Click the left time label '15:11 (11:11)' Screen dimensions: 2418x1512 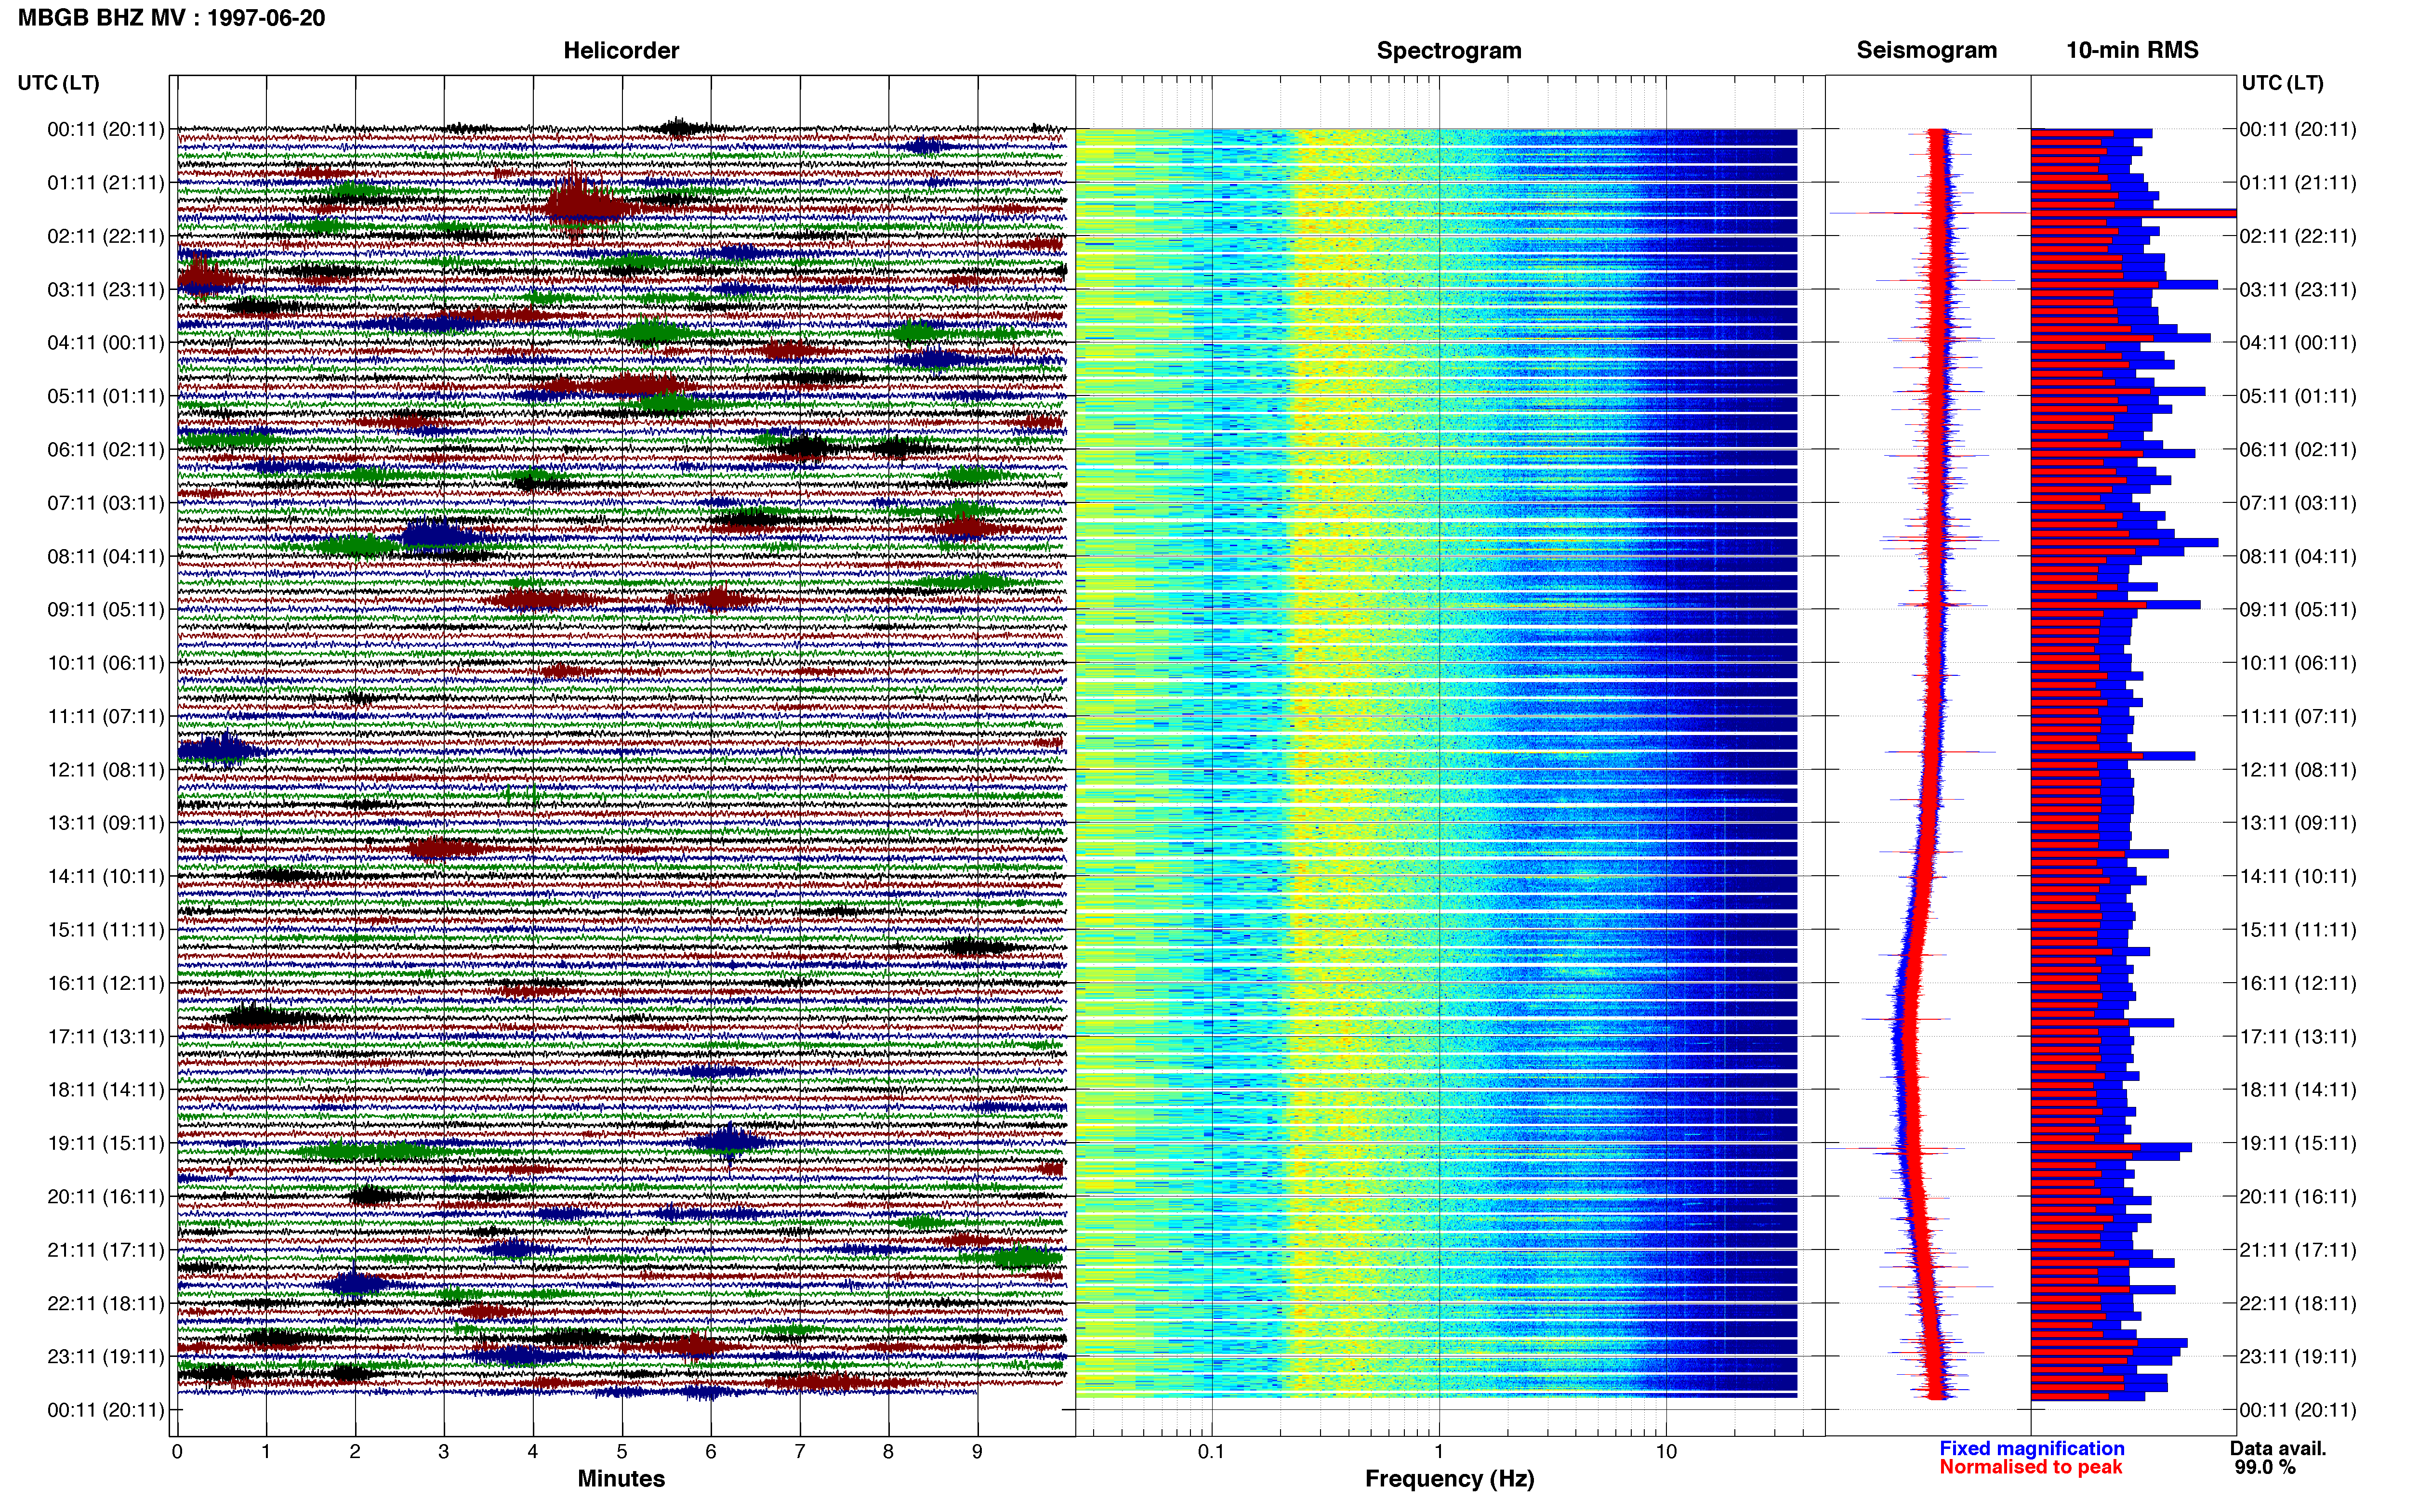click(x=106, y=929)
